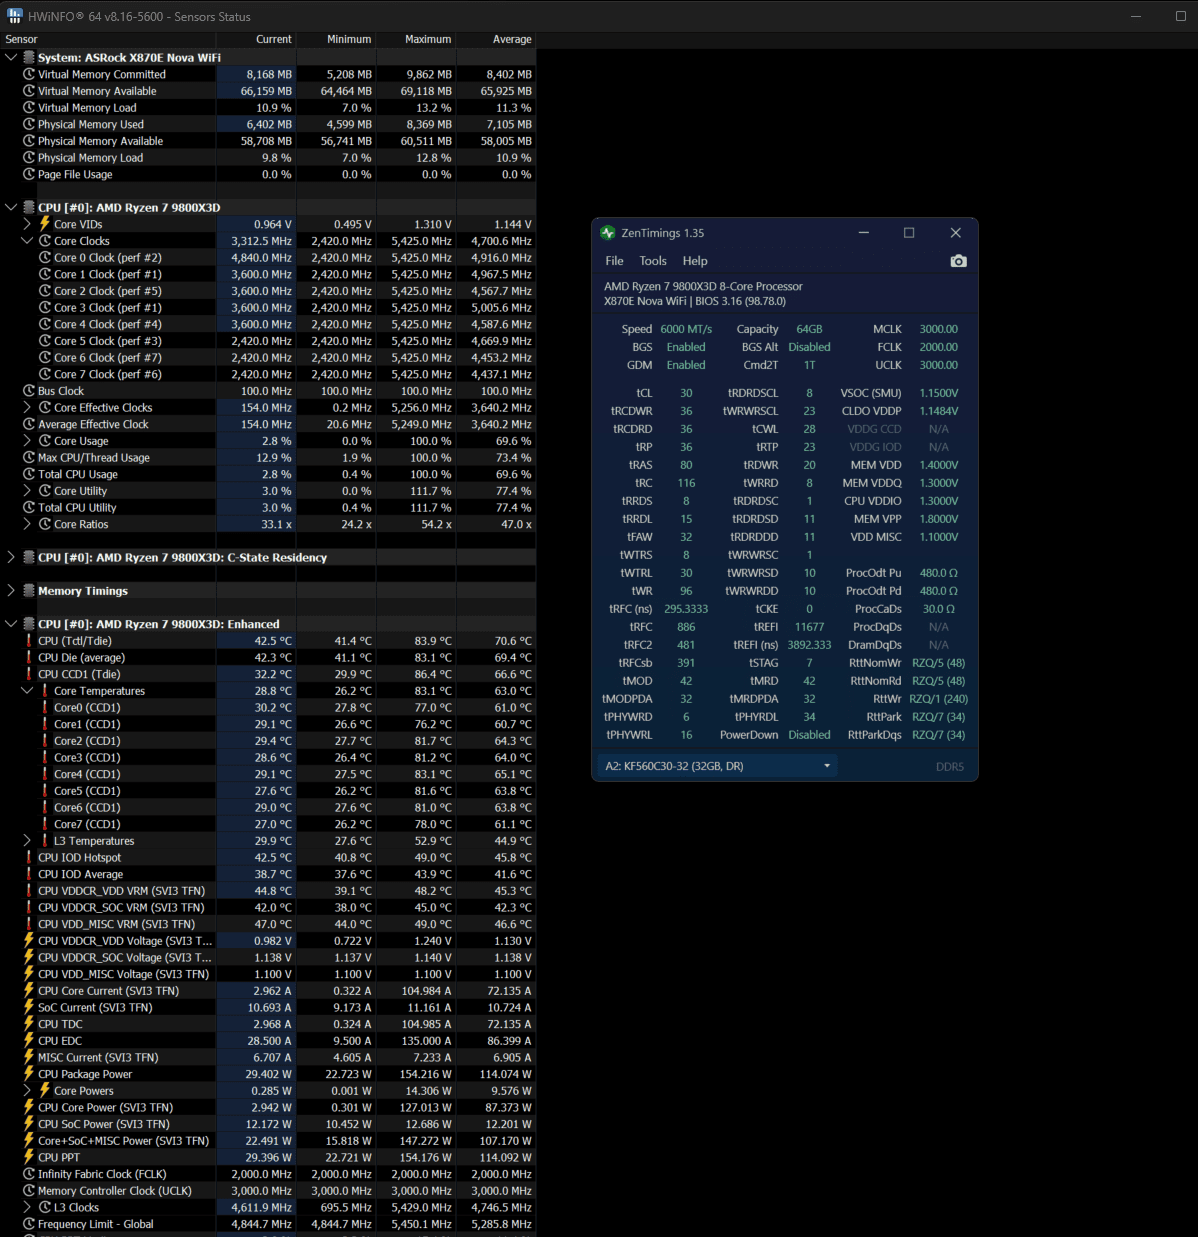
Task: Click the lightning icon beside CPU PPT
Action: [29, 1157]
